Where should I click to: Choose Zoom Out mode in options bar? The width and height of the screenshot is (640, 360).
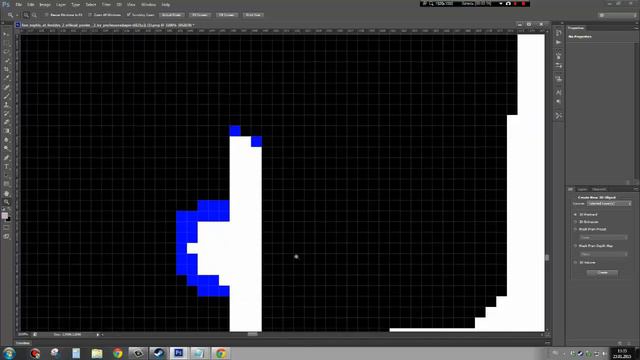(x=34, y=15)
